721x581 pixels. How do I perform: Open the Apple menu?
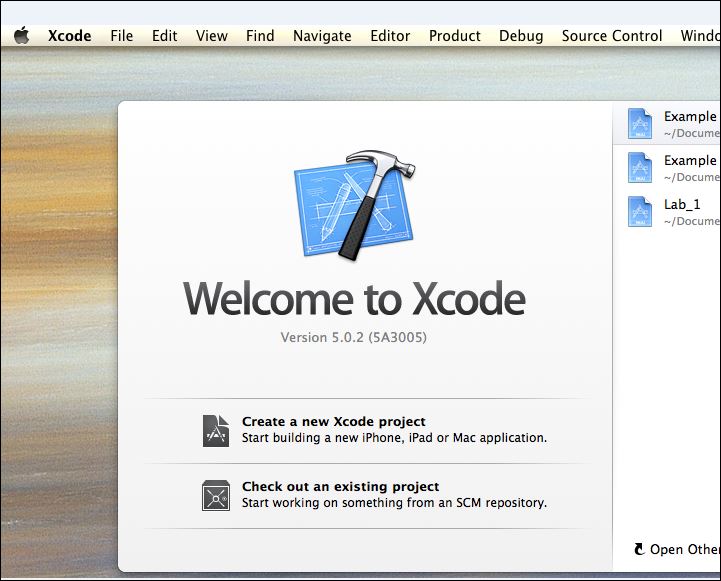click(21, 35)
